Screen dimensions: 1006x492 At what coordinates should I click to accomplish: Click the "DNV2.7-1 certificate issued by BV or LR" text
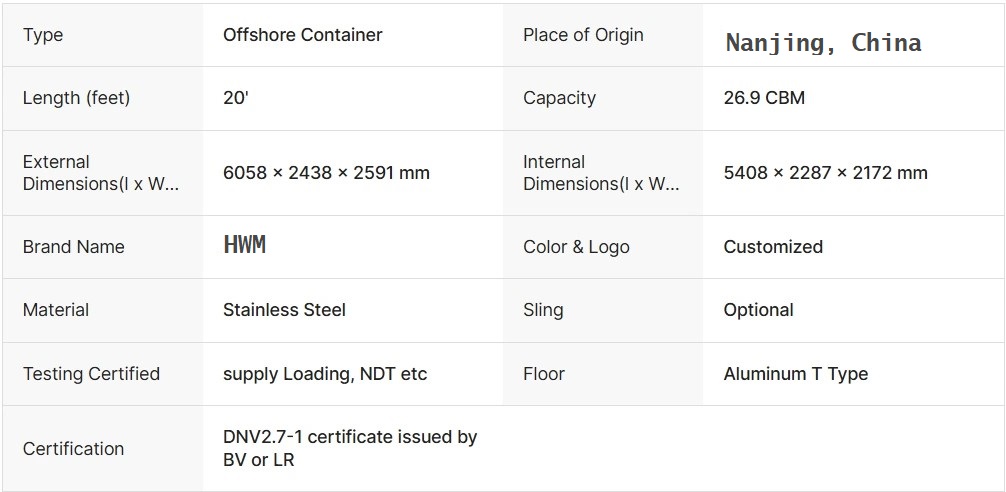click(x=350, y=448)
